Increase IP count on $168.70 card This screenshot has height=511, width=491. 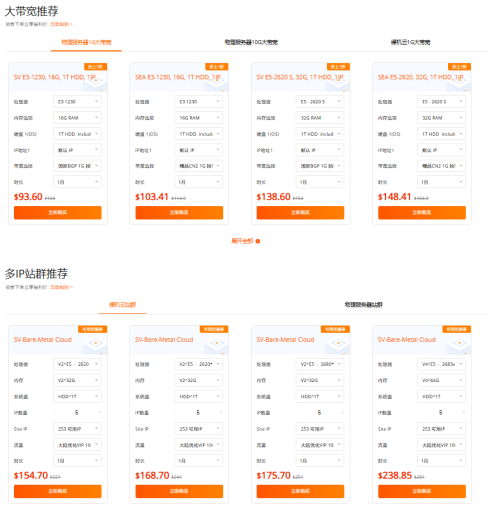click(x=221, y=413)
